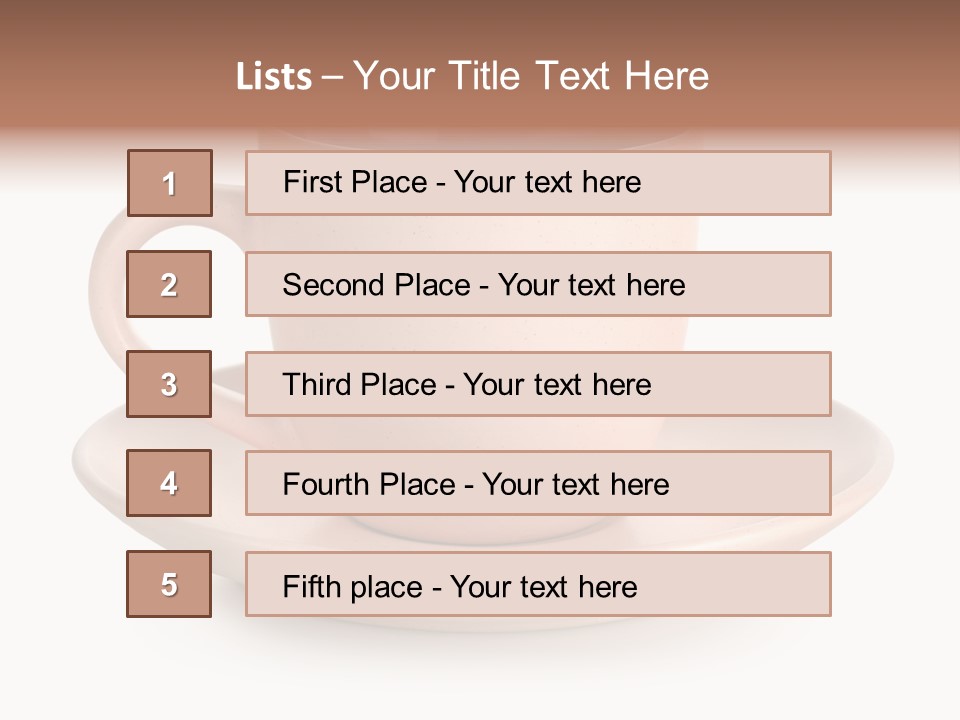Viewport: 960px width, 720px height.
Task: Click into the Second Place text bar
Action: click(x=538, y=284)
